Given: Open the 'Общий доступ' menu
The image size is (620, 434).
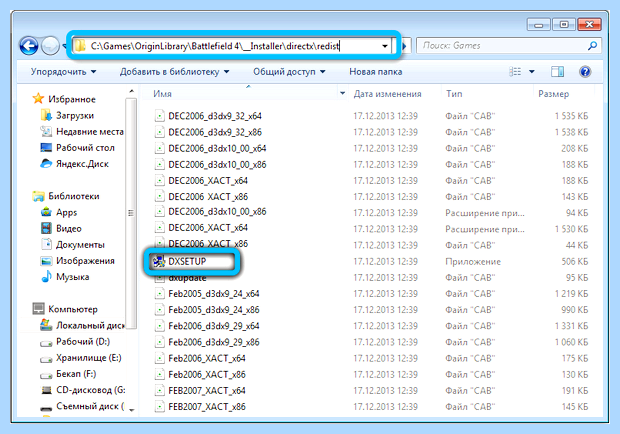Looking at the screenshot, I should pos(289,72).
